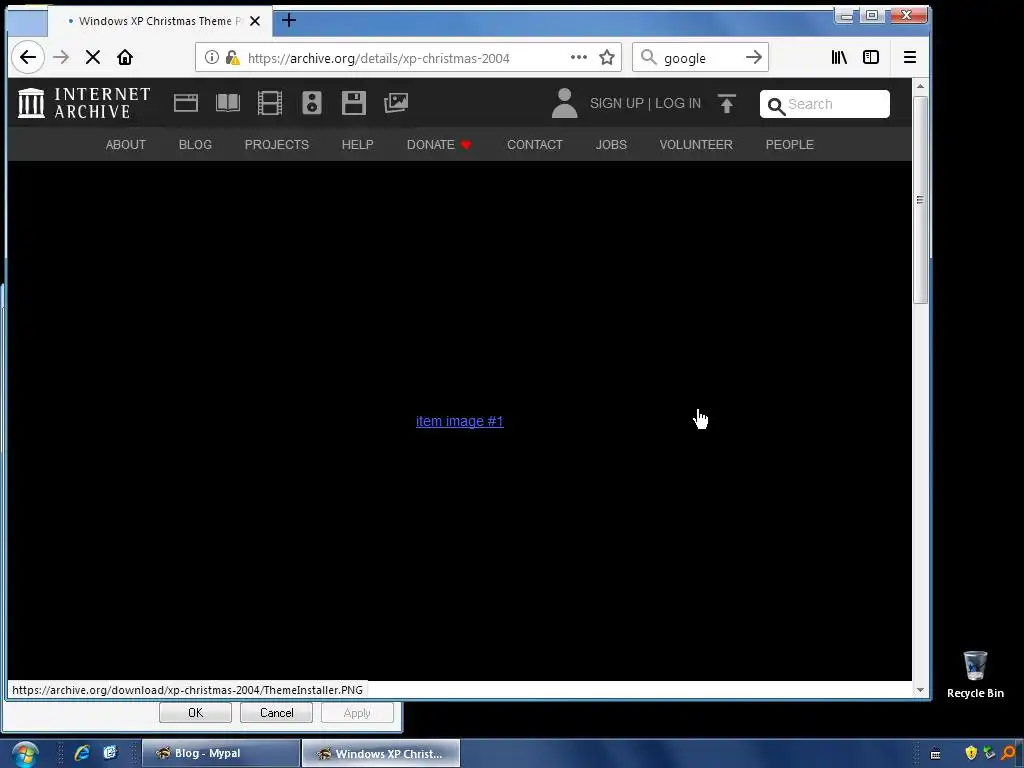Click Cancel in the background dialog
Image resolution: width=1024 pixels, height=768 pixels.
276,712
